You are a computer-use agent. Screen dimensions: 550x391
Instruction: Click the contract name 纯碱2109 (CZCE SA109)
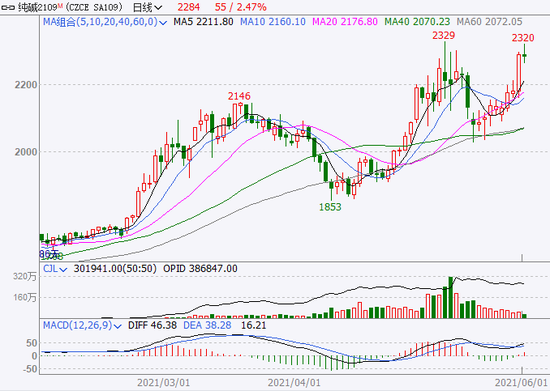[70, 7]
